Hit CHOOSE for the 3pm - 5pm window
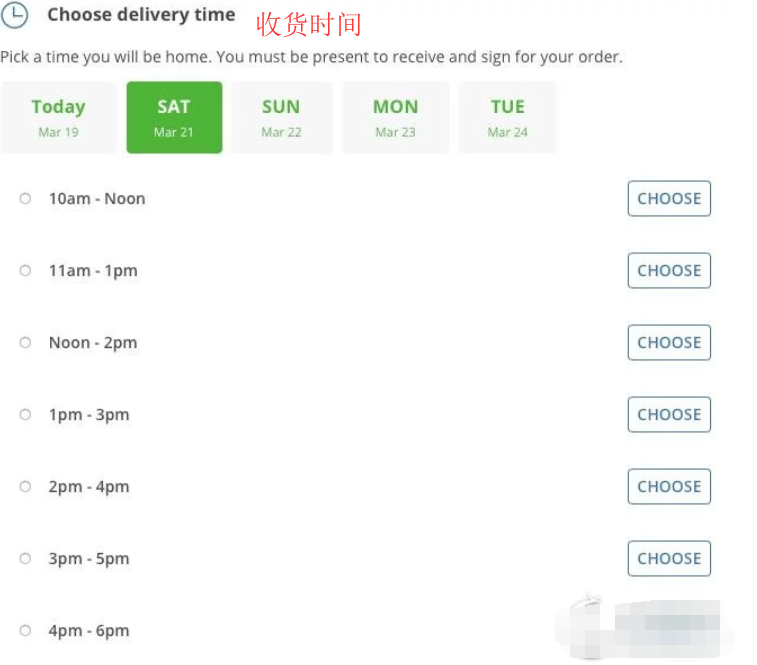The image size is (757, 665). pos(669,559)
